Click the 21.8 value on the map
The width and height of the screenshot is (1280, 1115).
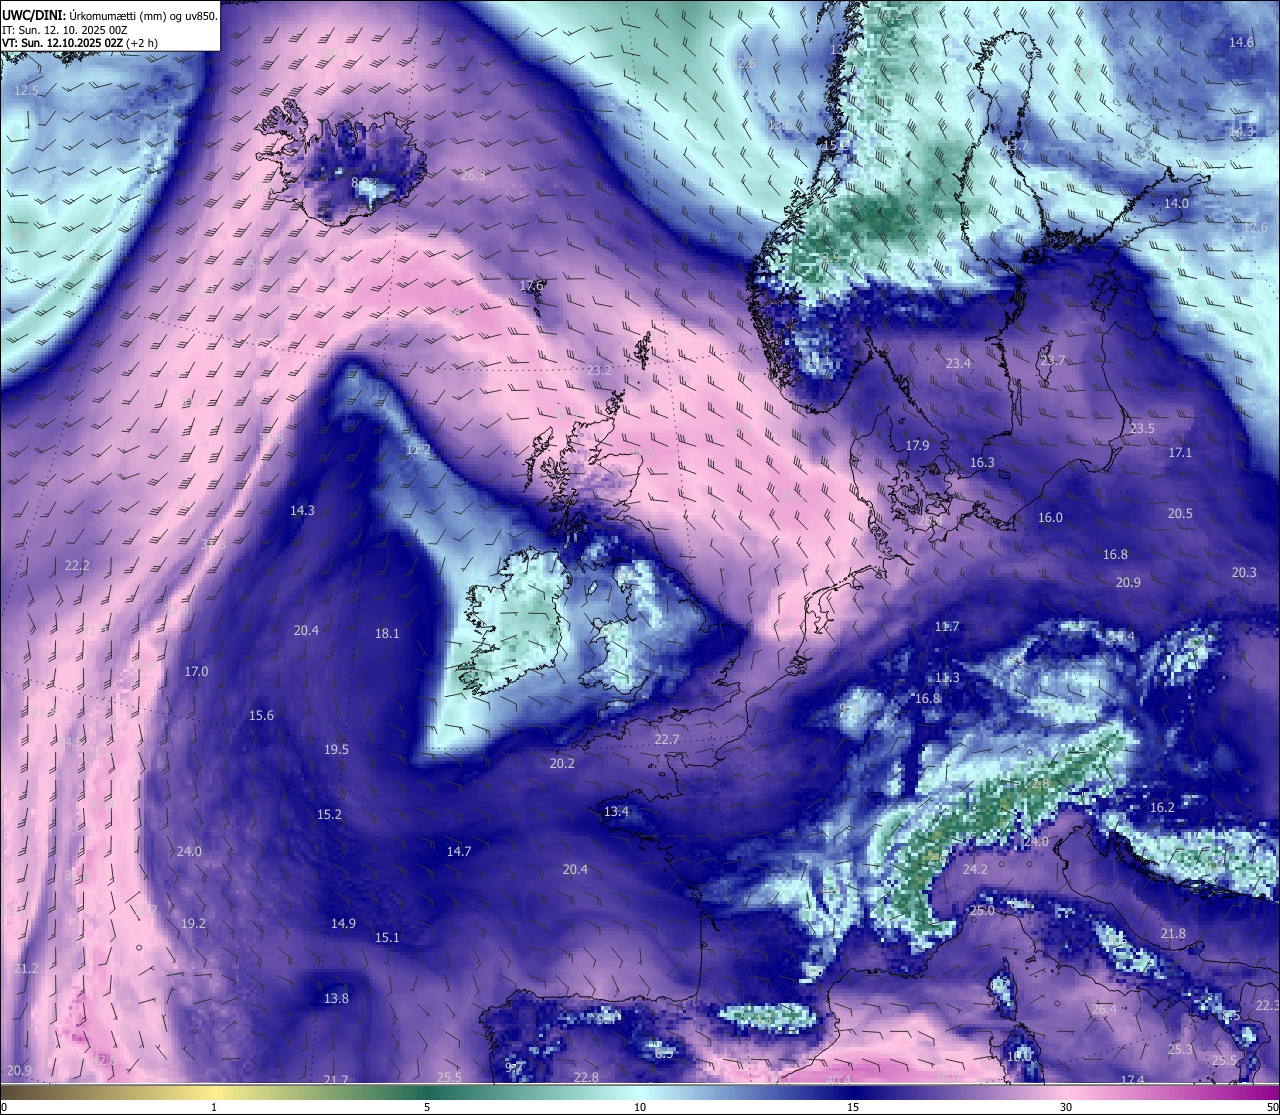1173,933
